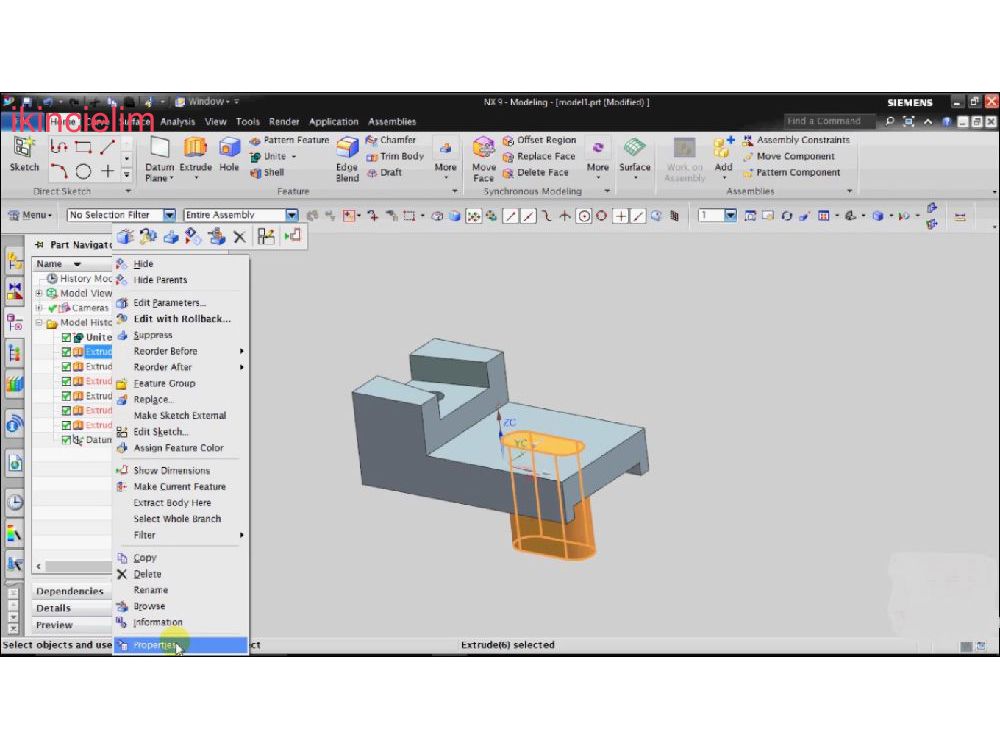This screenshot has height=750, width=1000.
Task: Click the Move Component tool
Action: pyautogui.click(x=788, y=156)
